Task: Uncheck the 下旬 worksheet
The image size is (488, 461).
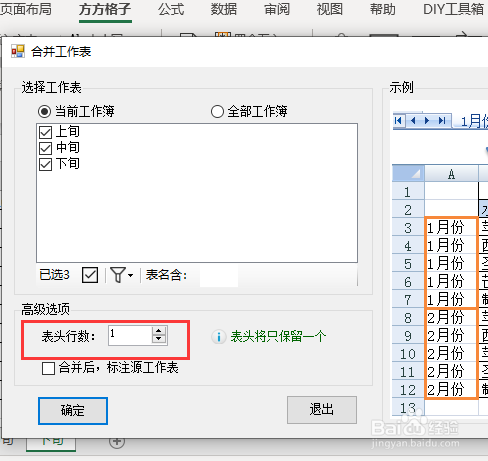Action: point(46,164)
